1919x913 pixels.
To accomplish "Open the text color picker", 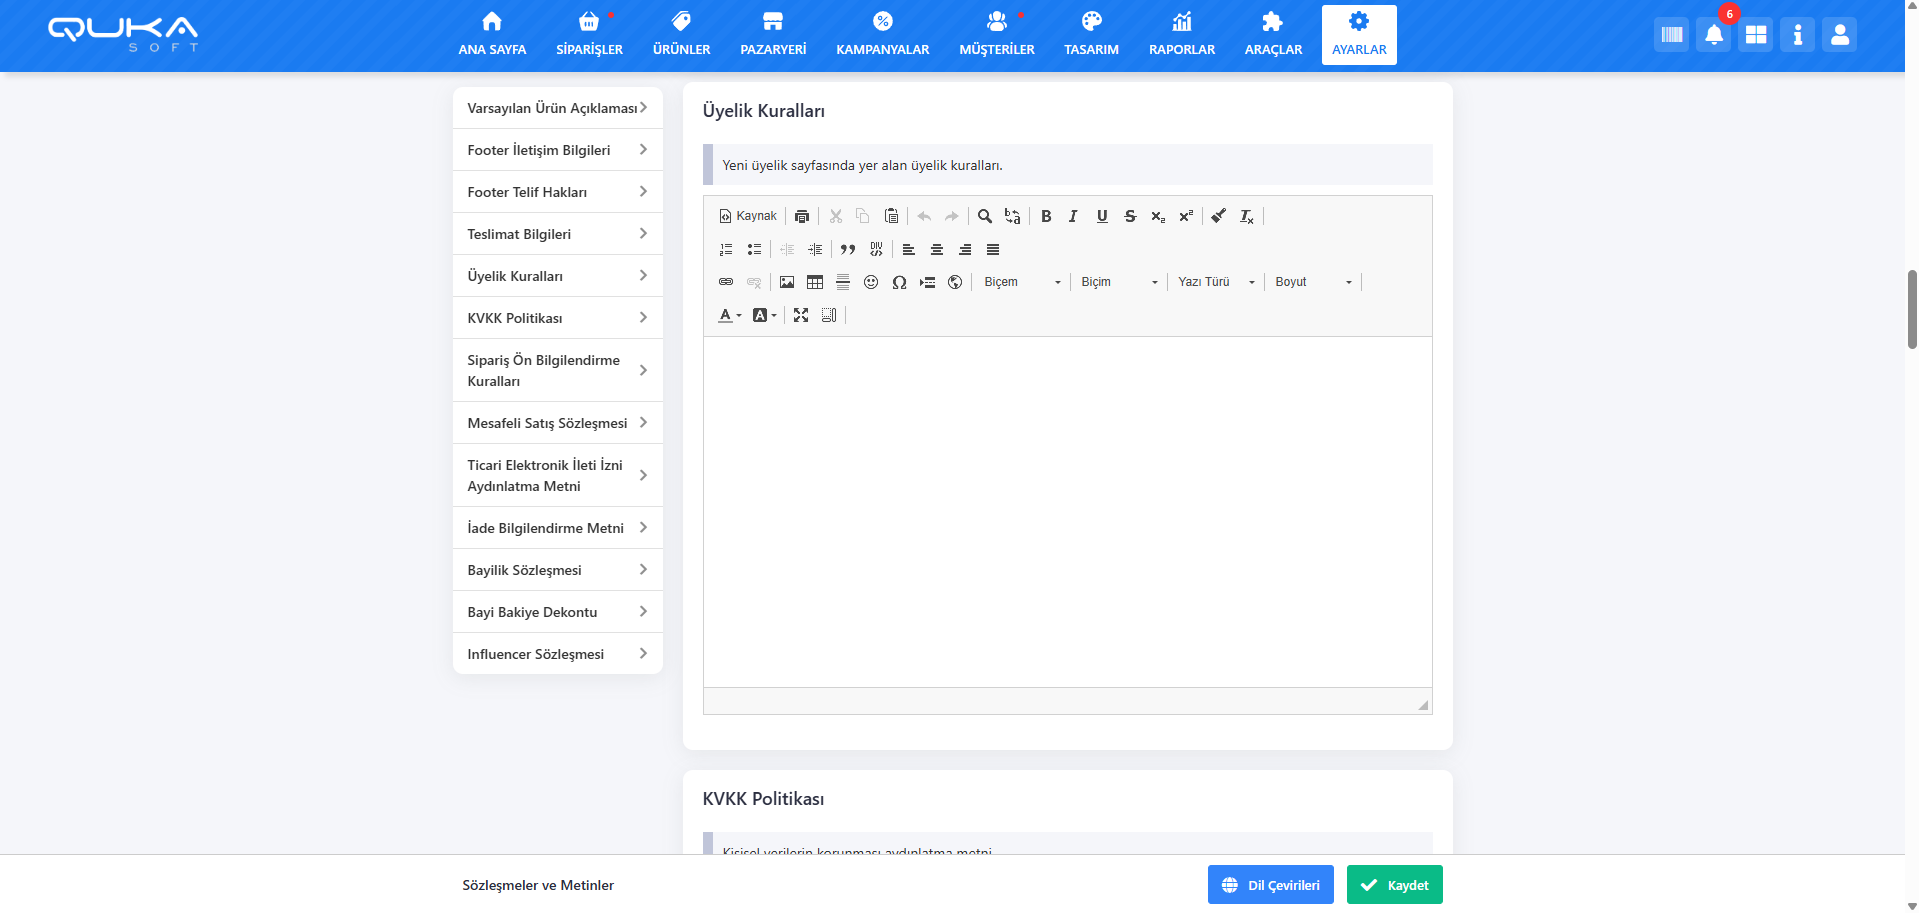I will [729, 315].
